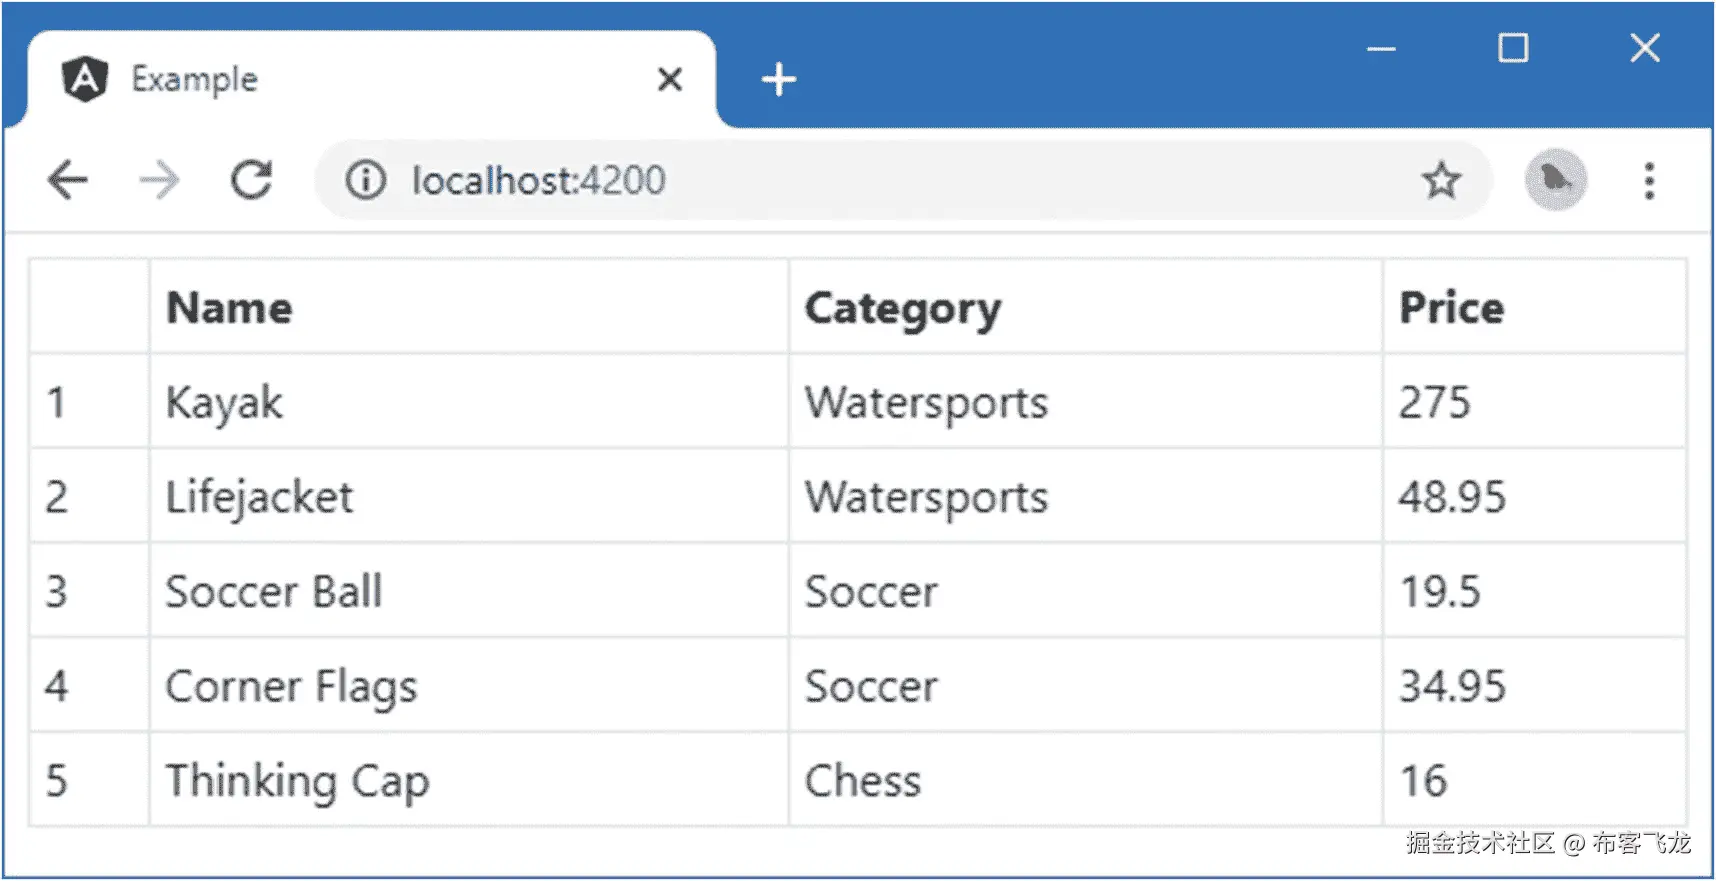The height and width of the screenshot is (881, 1716).
Task: Click the site information icon
Action: 365,181
